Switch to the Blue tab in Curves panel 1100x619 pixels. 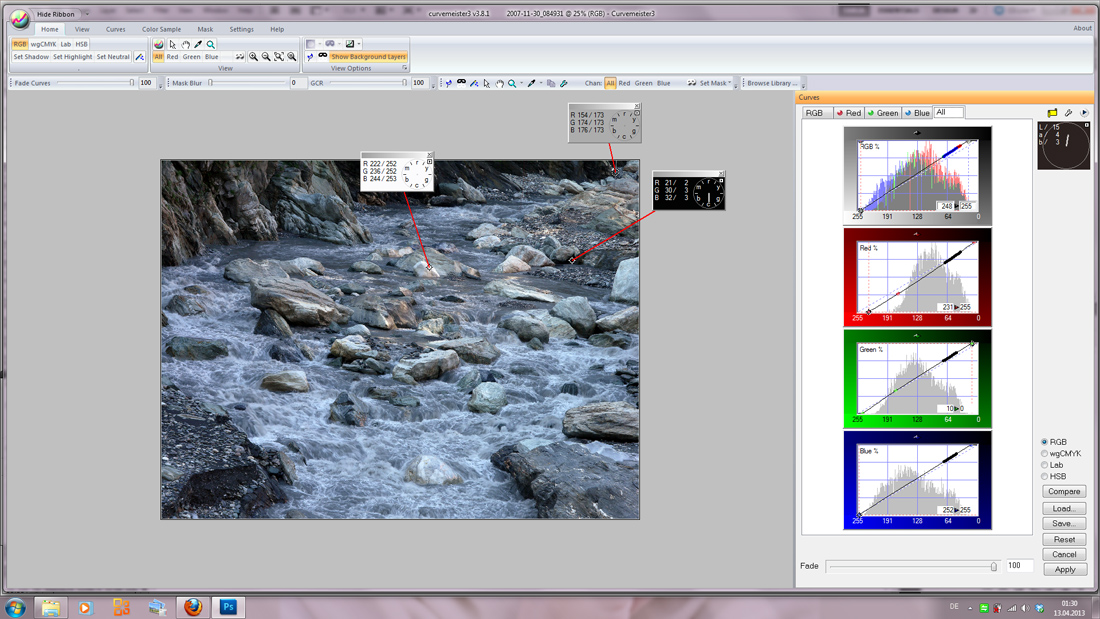[x=918, y=112]
